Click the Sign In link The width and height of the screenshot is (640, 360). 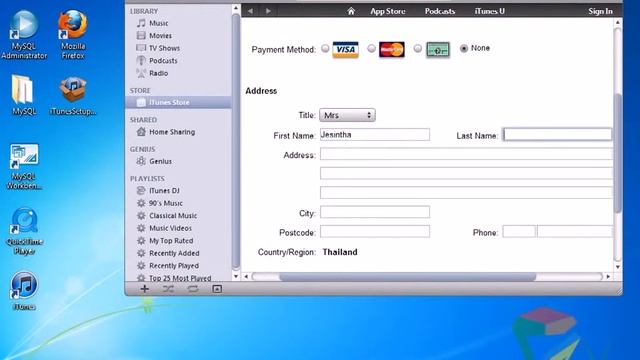click(x=600, y=11)
